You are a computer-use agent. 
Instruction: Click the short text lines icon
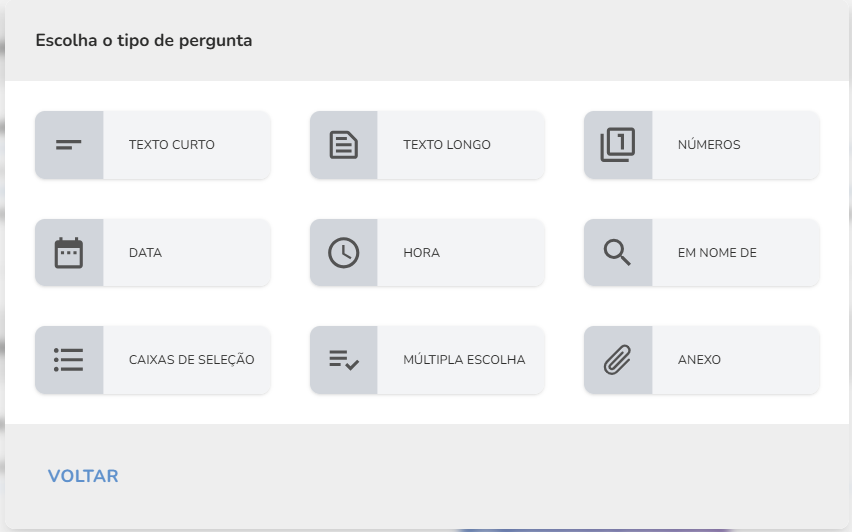point(68,145)
